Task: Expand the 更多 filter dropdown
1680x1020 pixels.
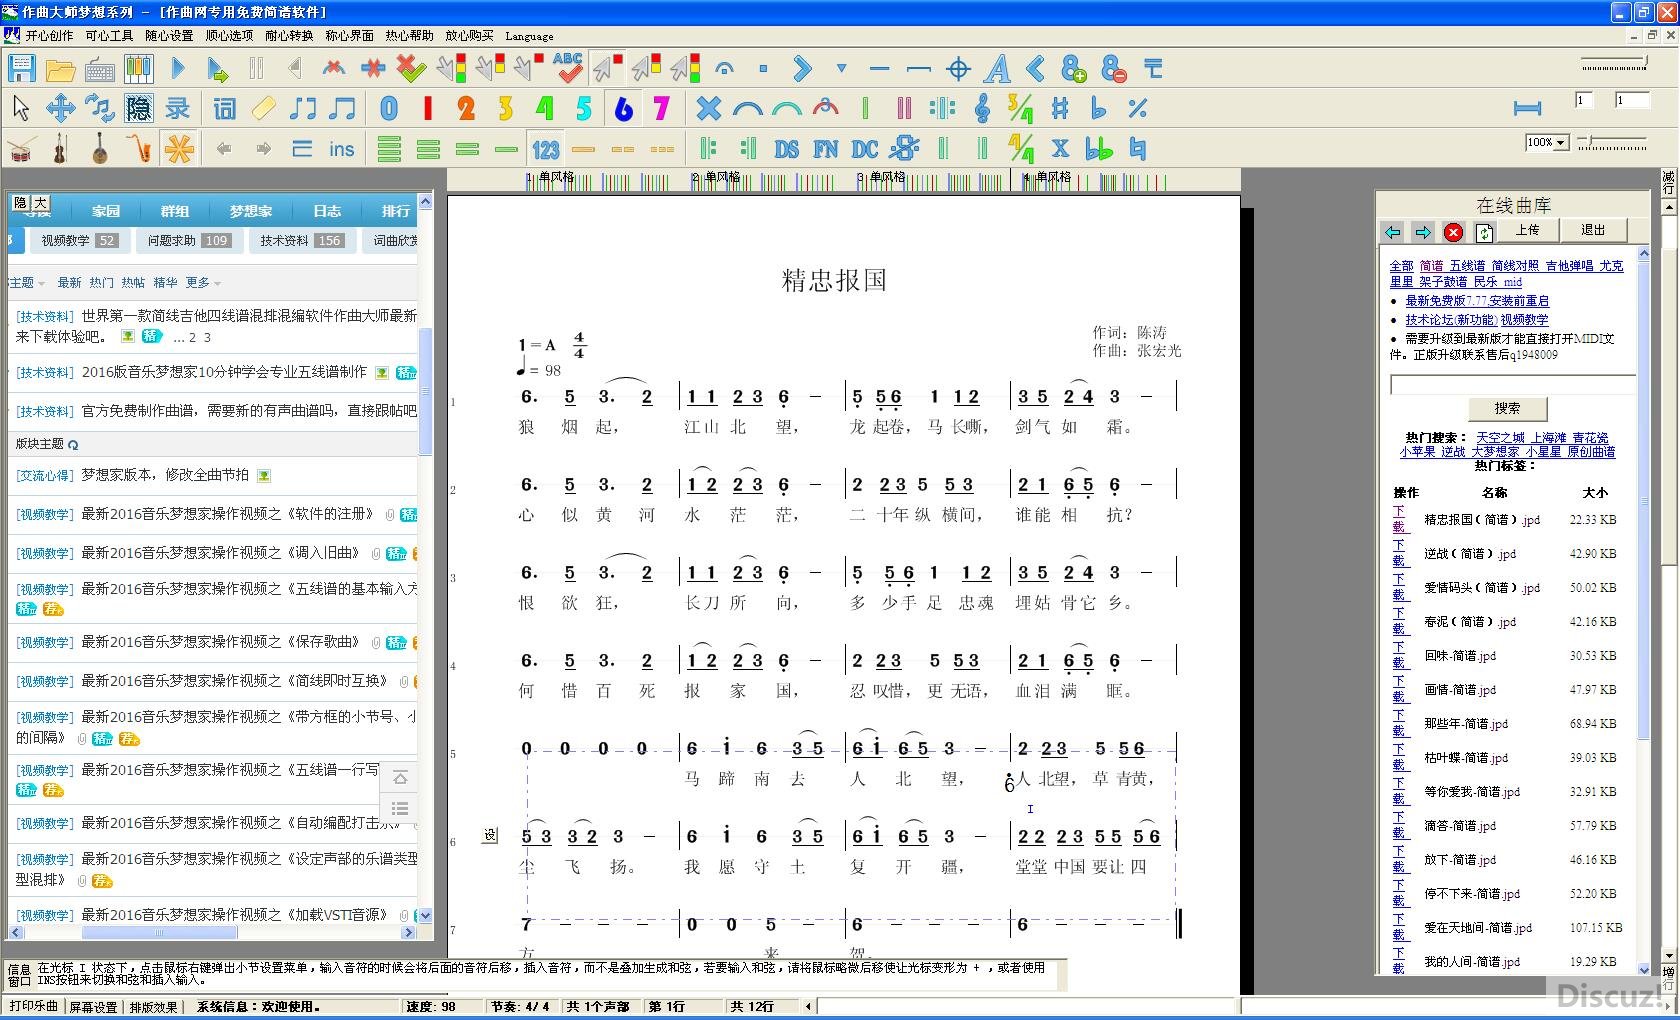Action: pos(203,283)
